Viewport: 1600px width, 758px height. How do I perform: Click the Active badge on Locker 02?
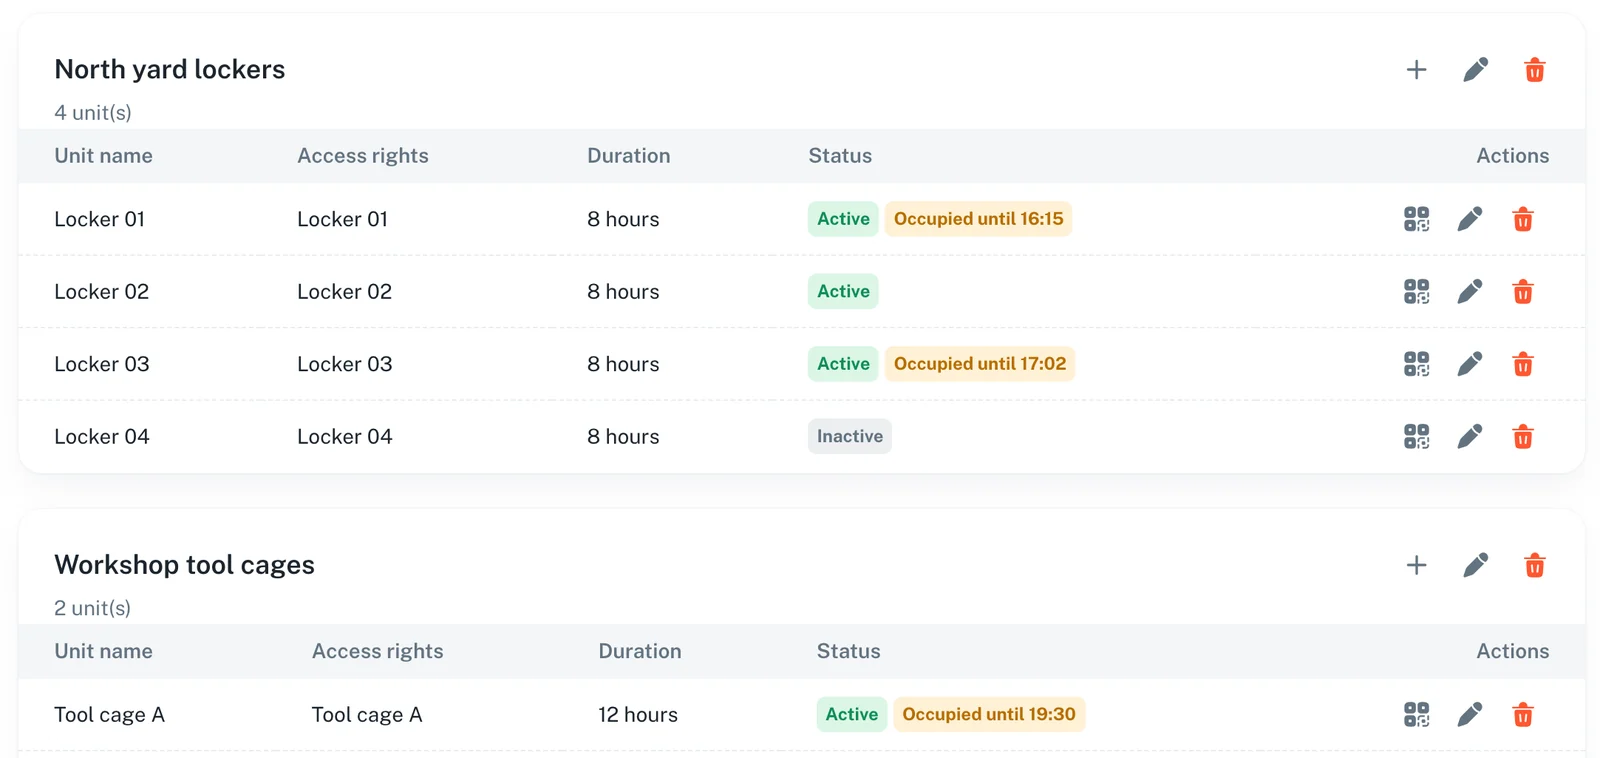pos(843,291)
